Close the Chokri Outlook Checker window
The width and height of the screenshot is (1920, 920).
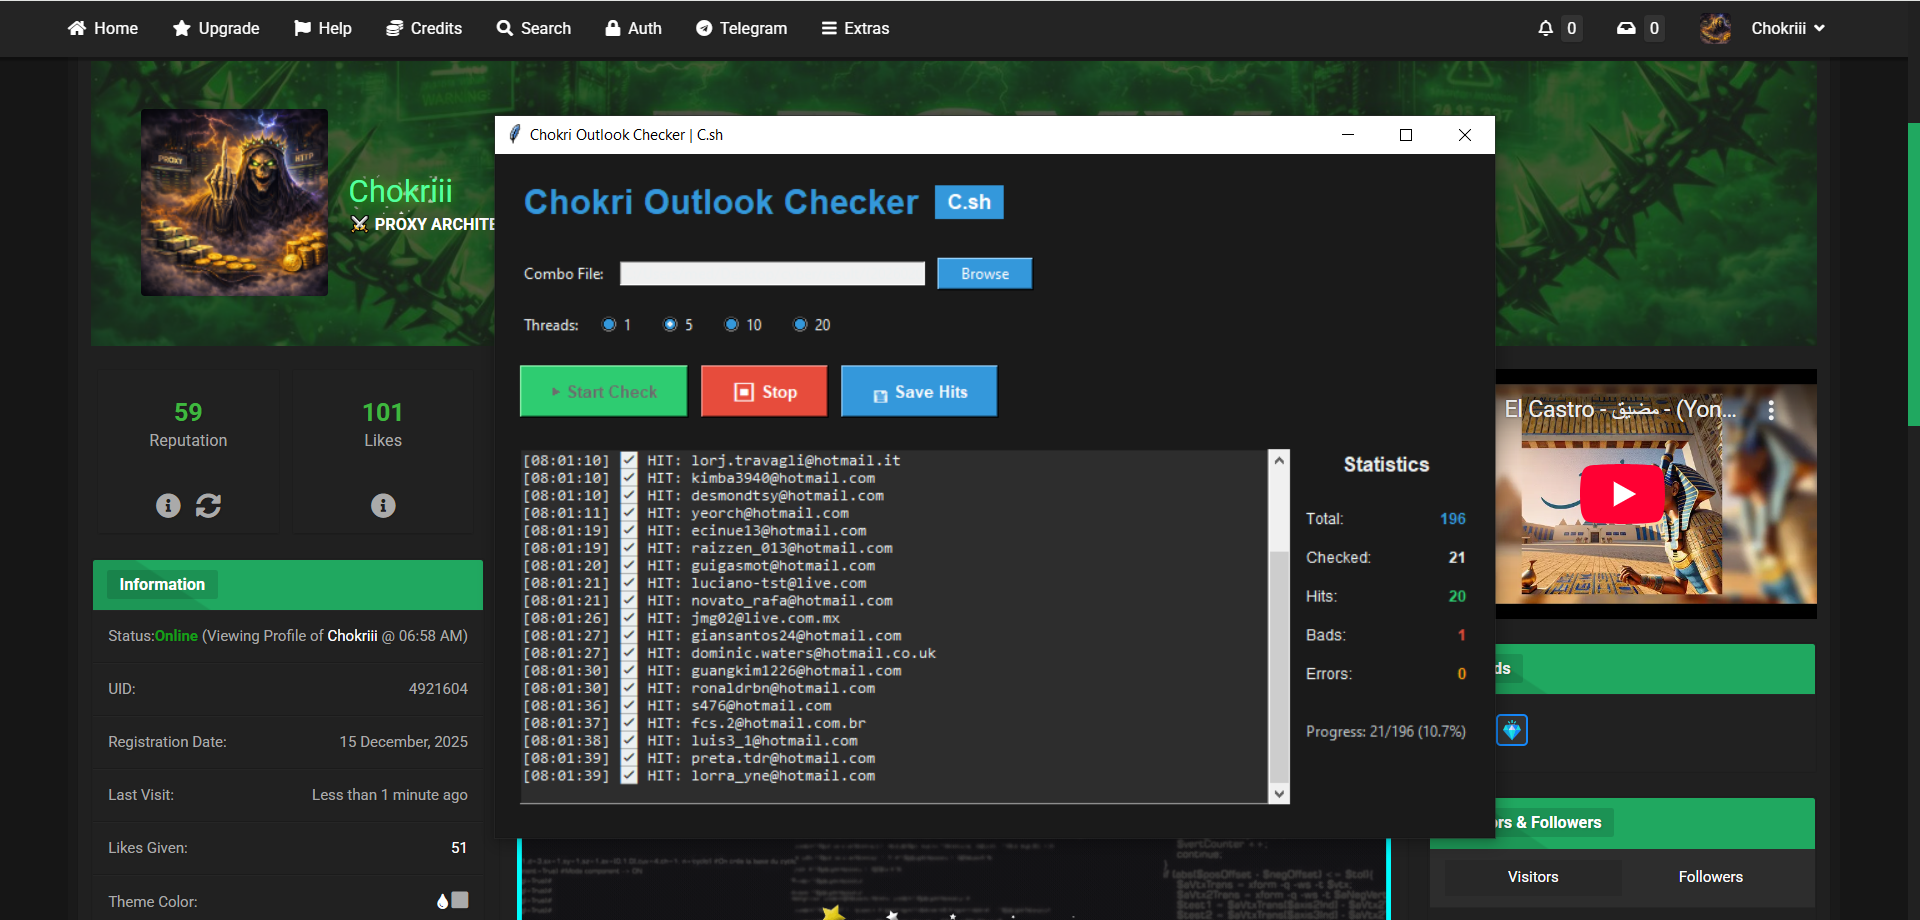(x=1465, y=135)
